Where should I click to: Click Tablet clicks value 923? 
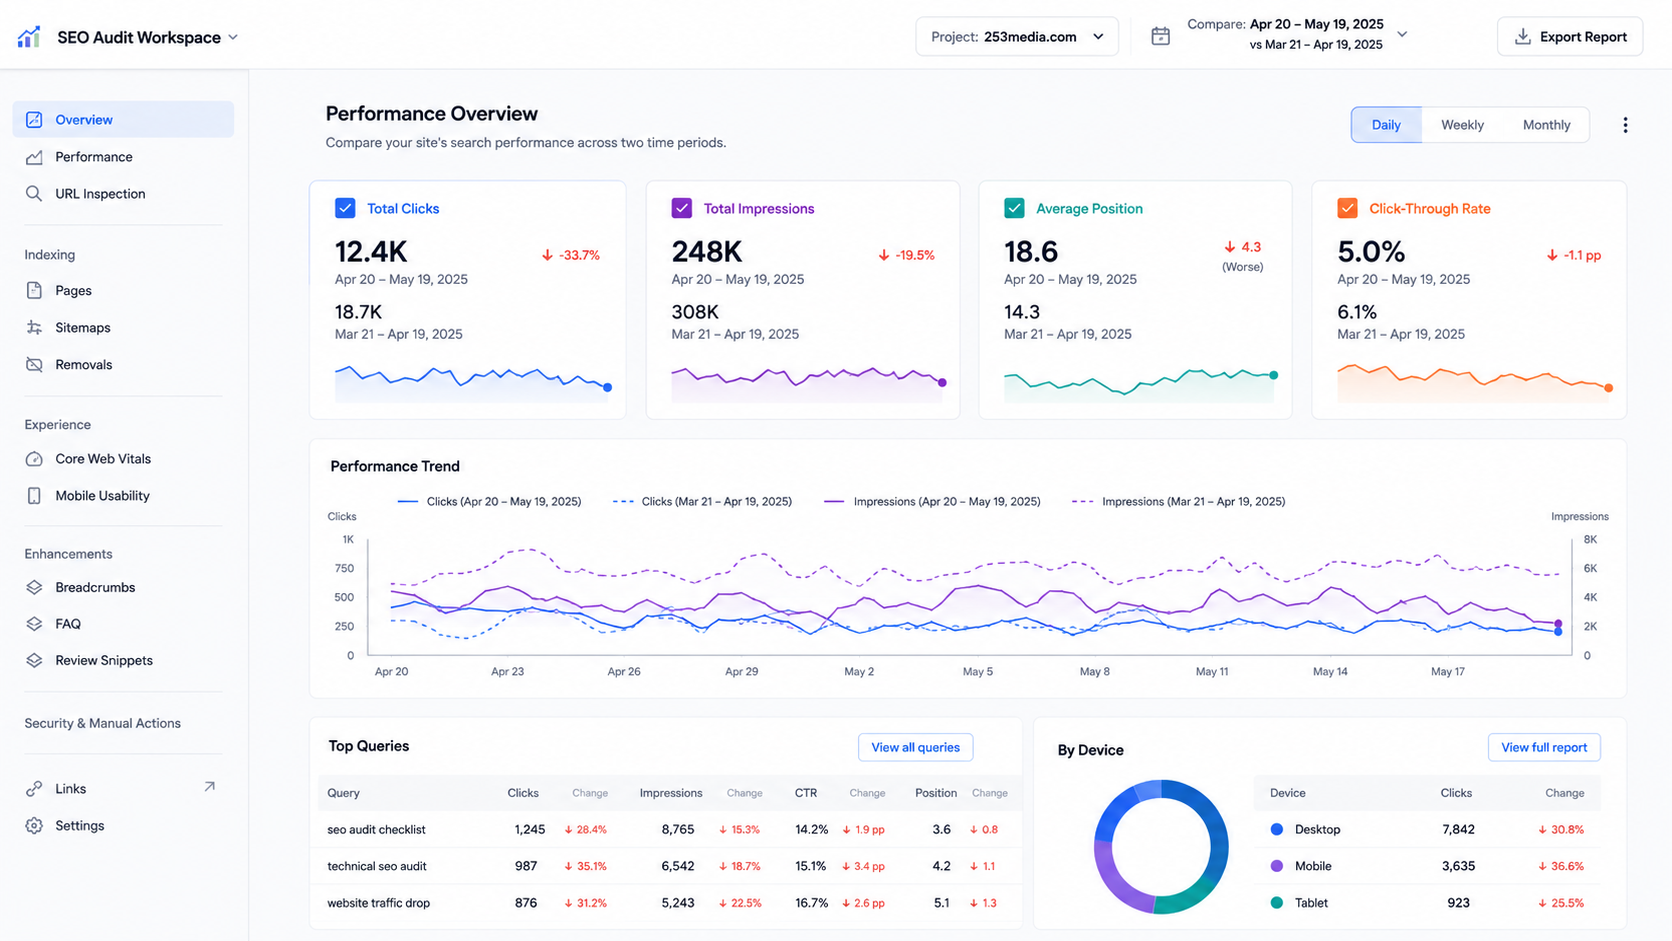tap(1459, 903)
